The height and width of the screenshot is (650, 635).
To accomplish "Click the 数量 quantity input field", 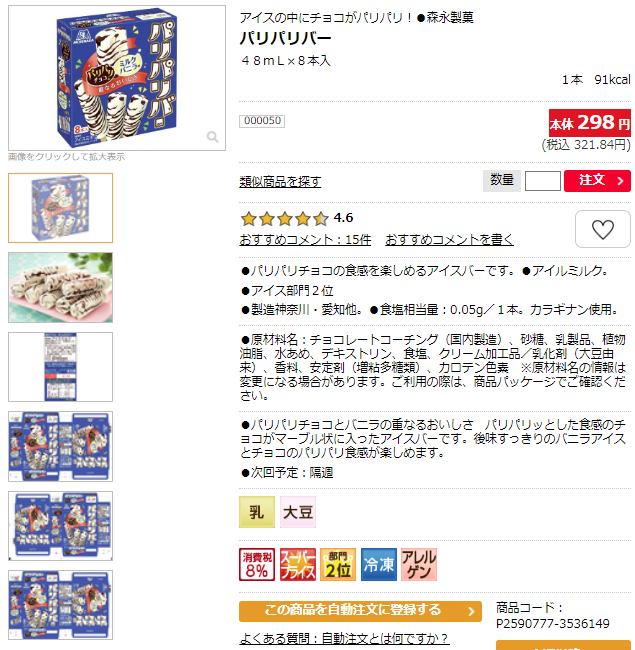I will (x=543, y=181).
